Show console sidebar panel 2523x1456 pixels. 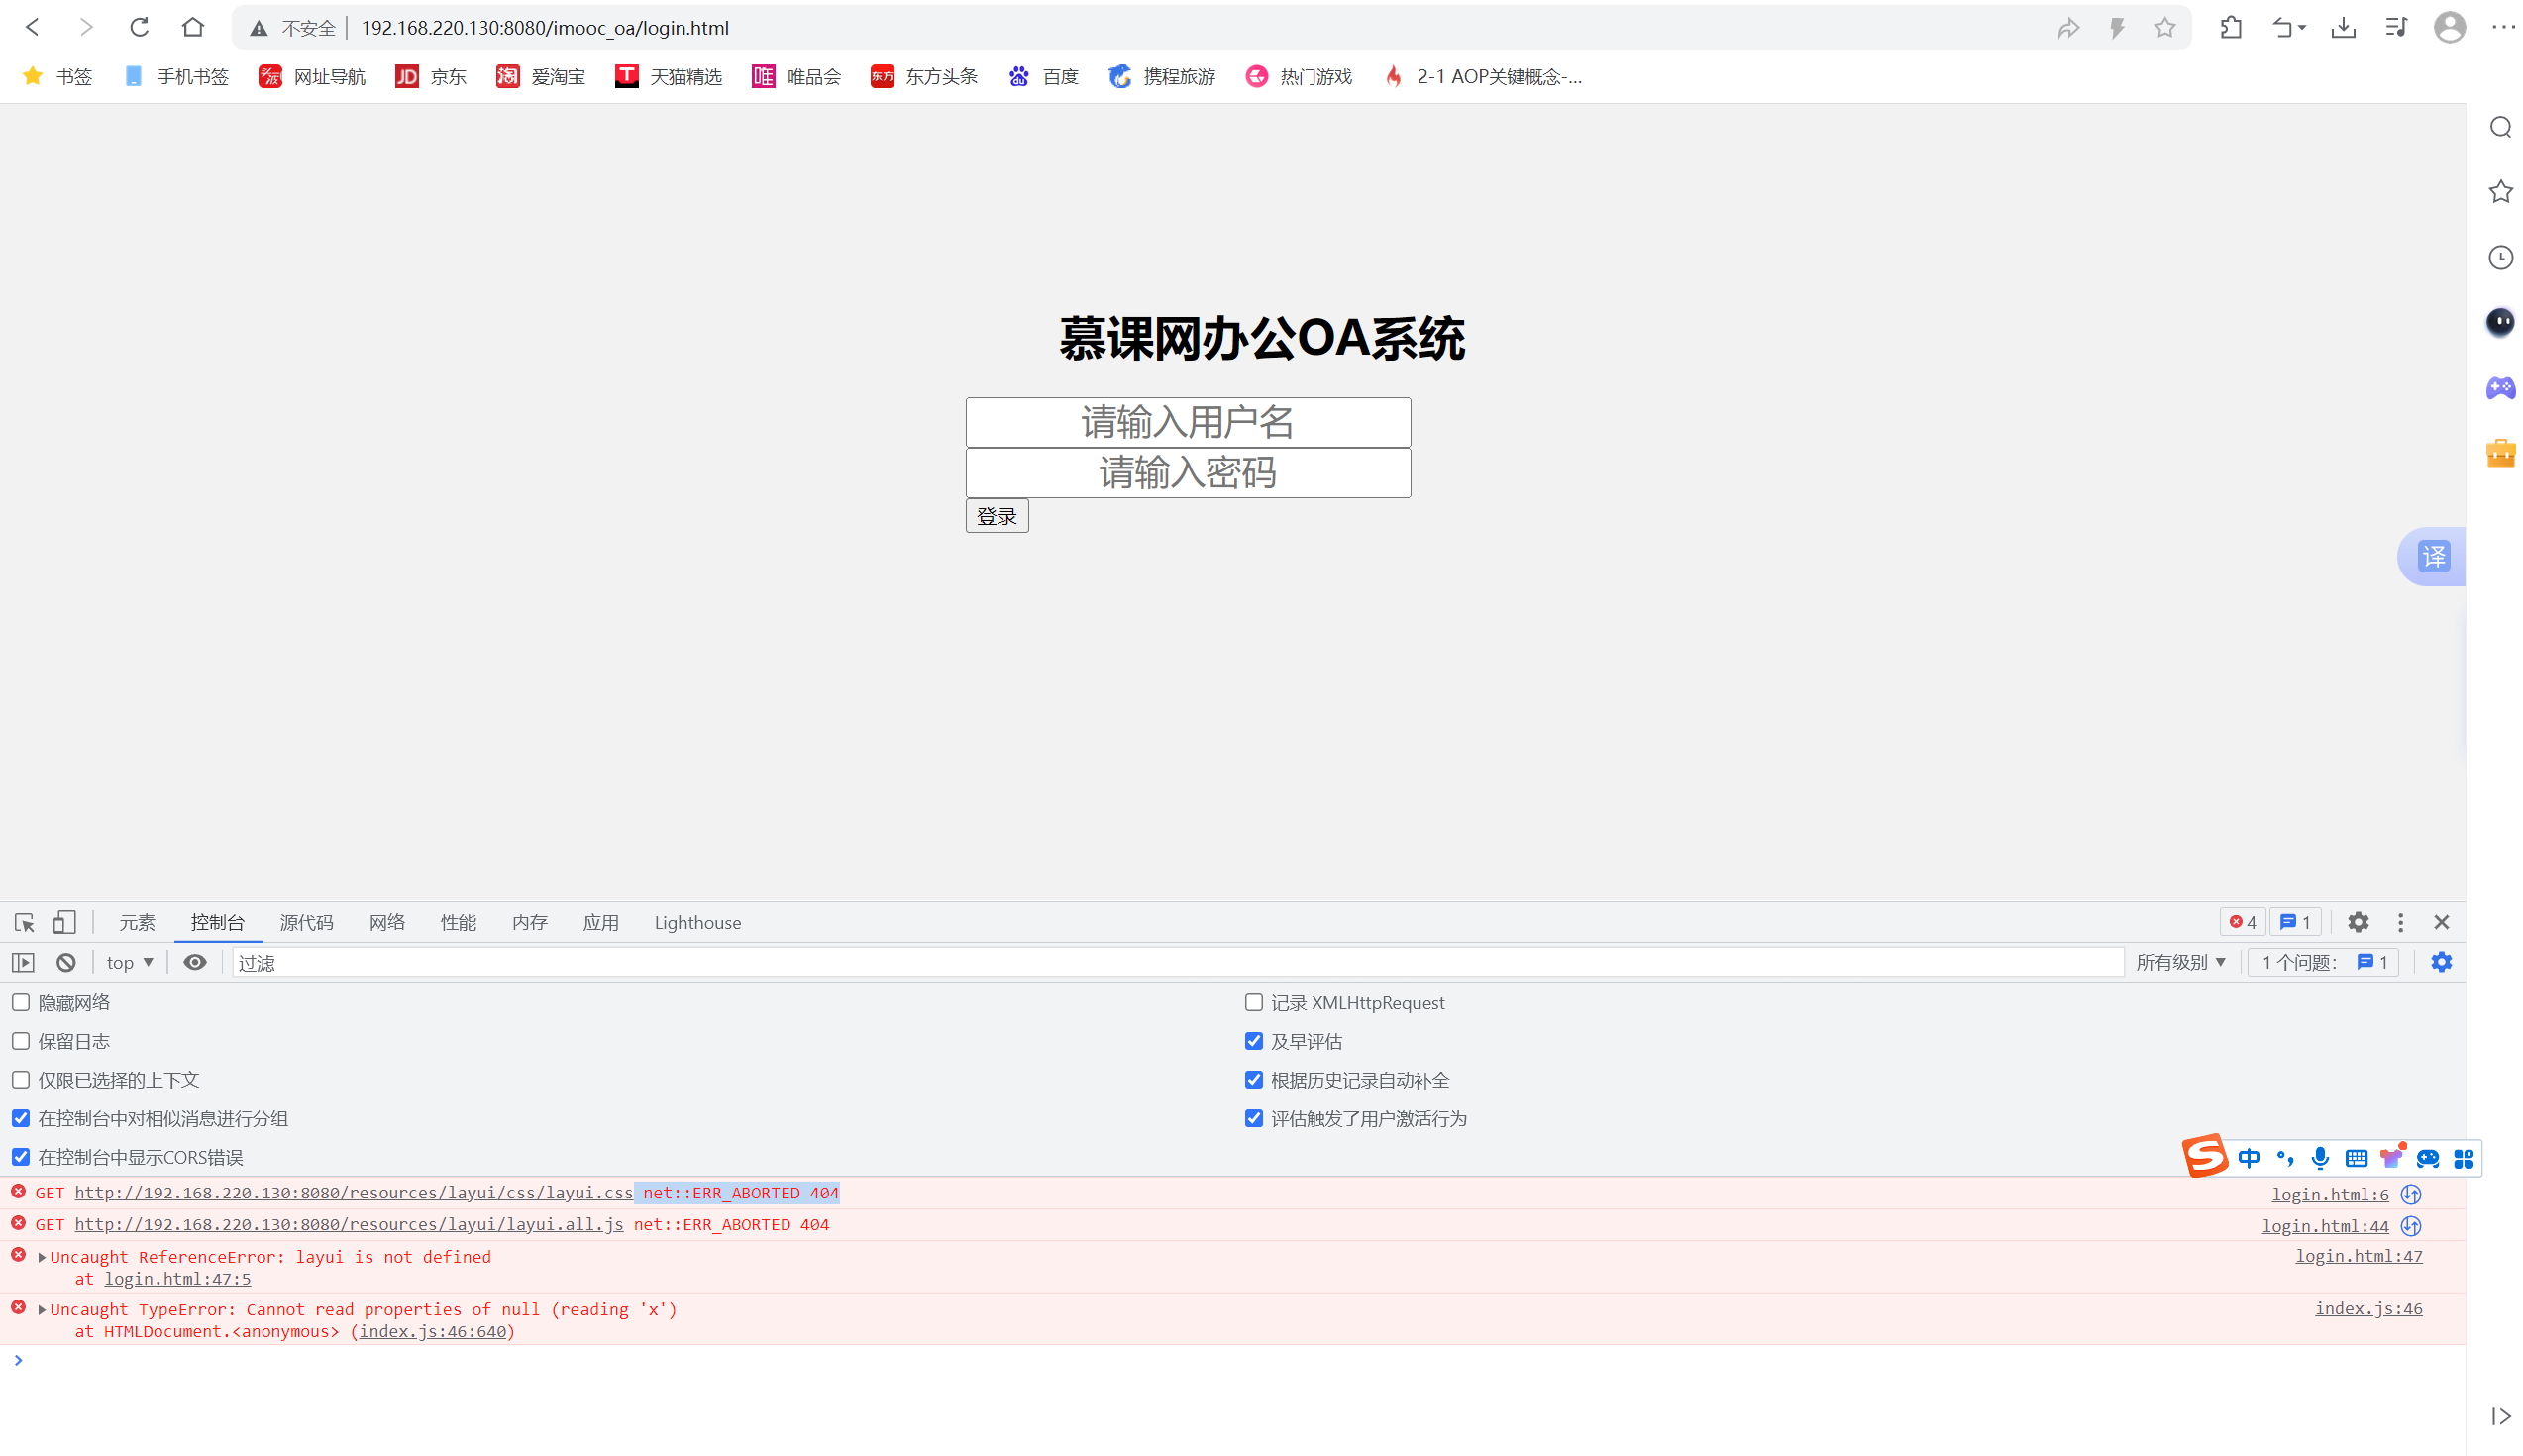[x=23, y=962]
